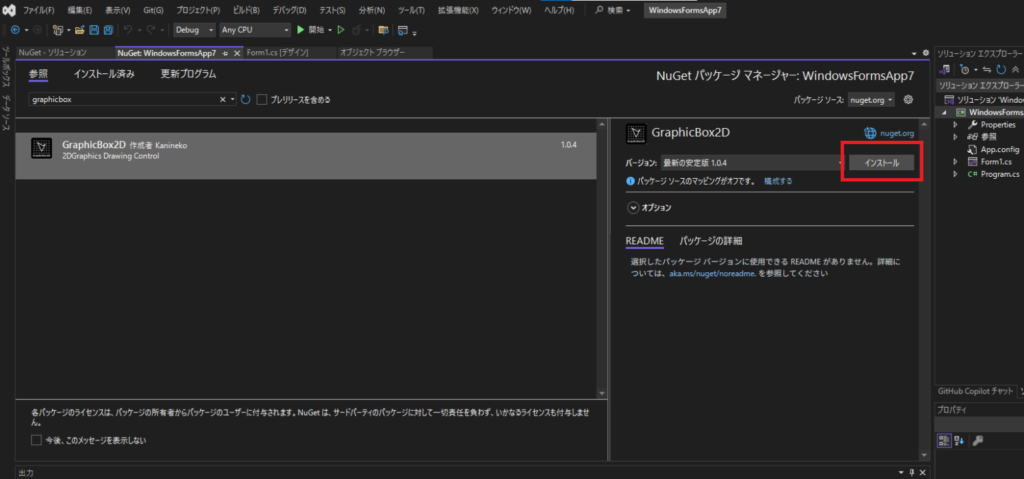
Task: Refresh the NuGet package search results
Action: (x=245, y=100)
